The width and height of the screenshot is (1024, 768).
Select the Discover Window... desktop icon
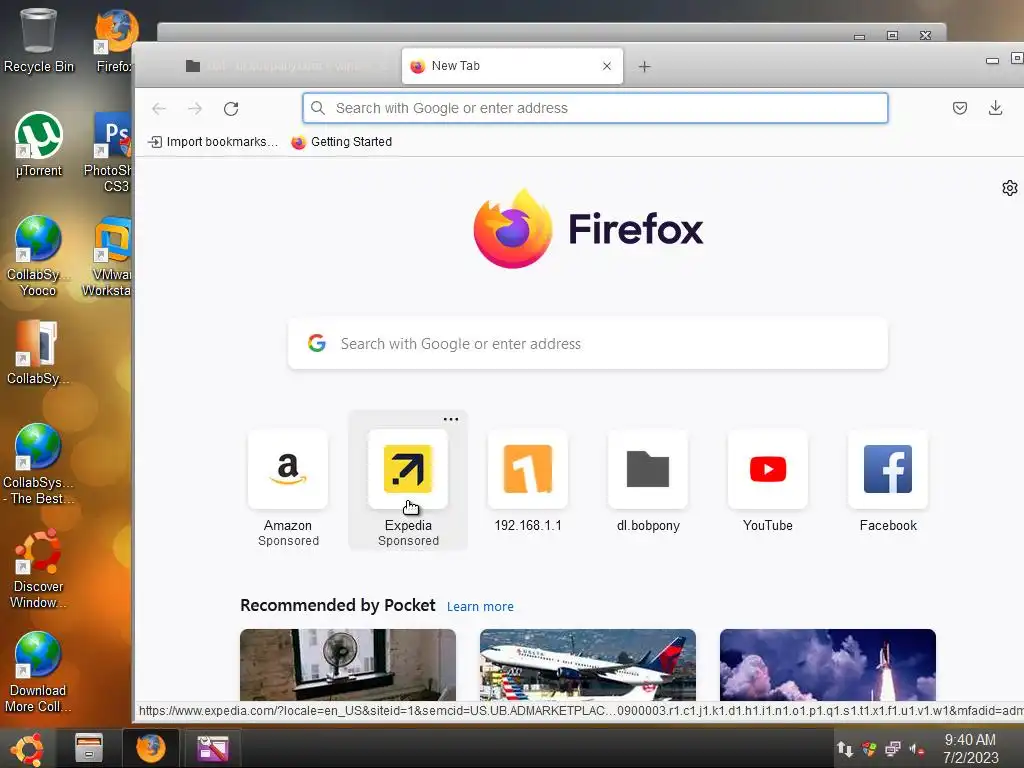39,568
